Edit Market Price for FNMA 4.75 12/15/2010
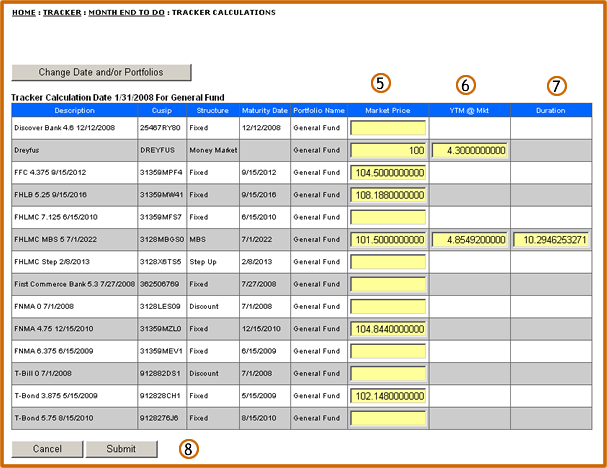 point(388,329)
